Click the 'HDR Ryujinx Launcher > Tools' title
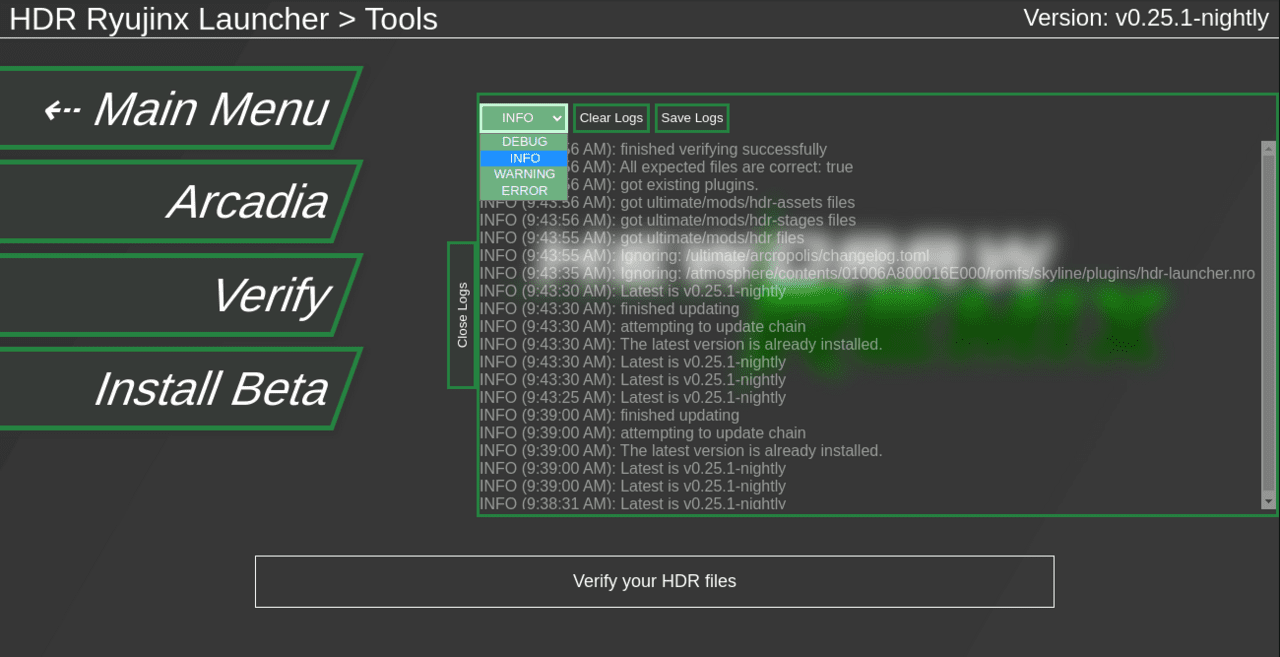Screen dimensions: 1280x657 (x=223, y=19)
